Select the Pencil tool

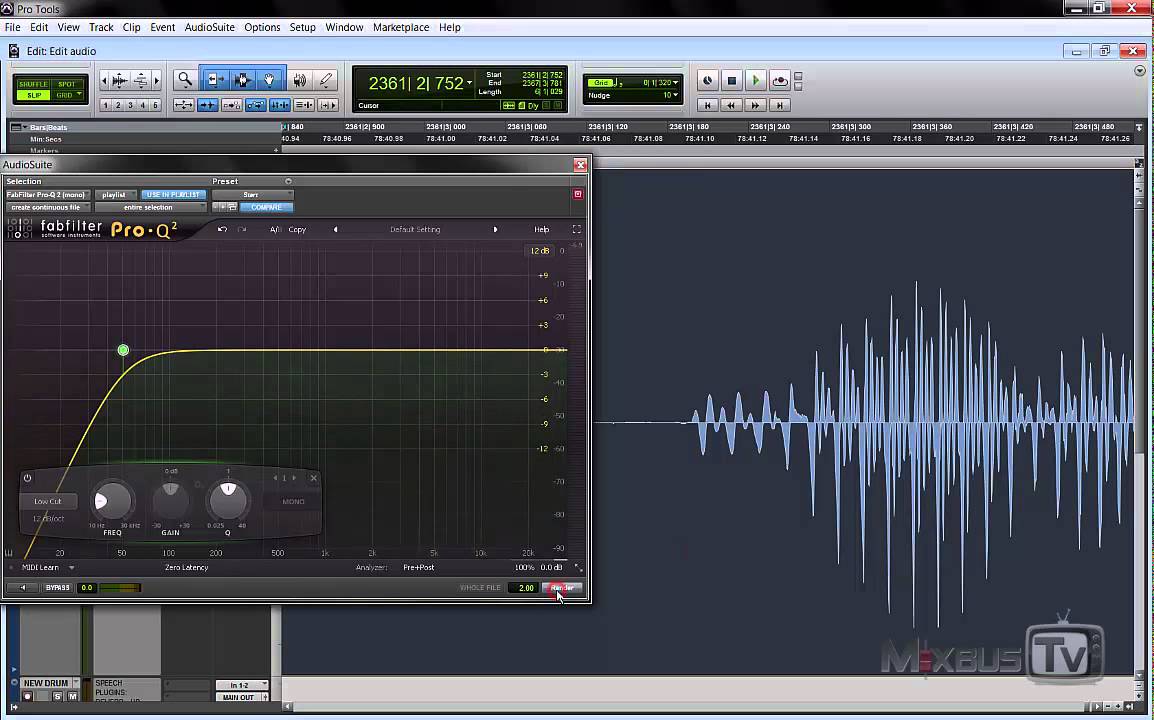325,80
